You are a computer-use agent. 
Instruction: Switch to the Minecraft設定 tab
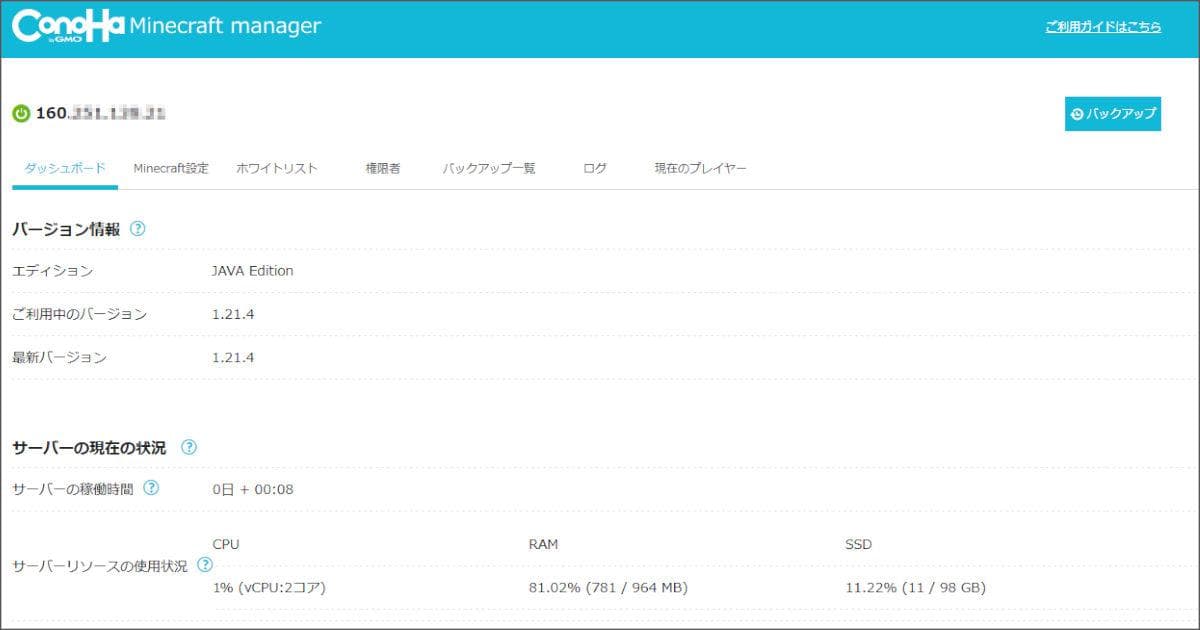pyautogui.click(x=171, y=168)
